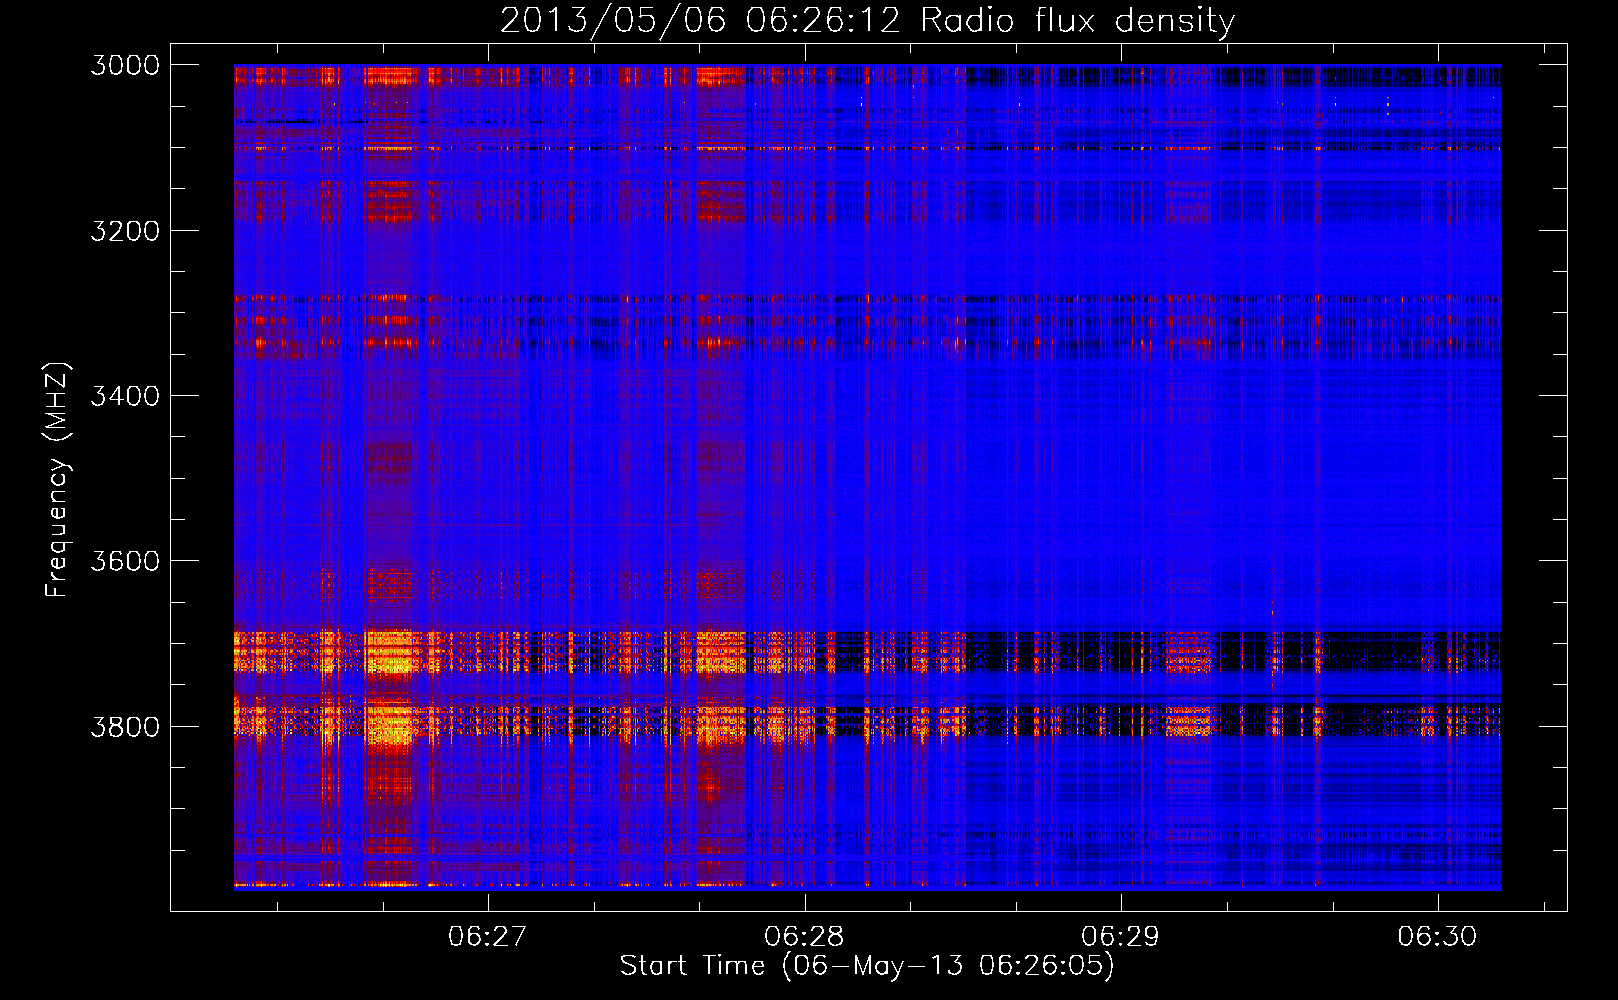
Task: Select the 3400 frequency axis label
Action: click(x=125, y=396)
